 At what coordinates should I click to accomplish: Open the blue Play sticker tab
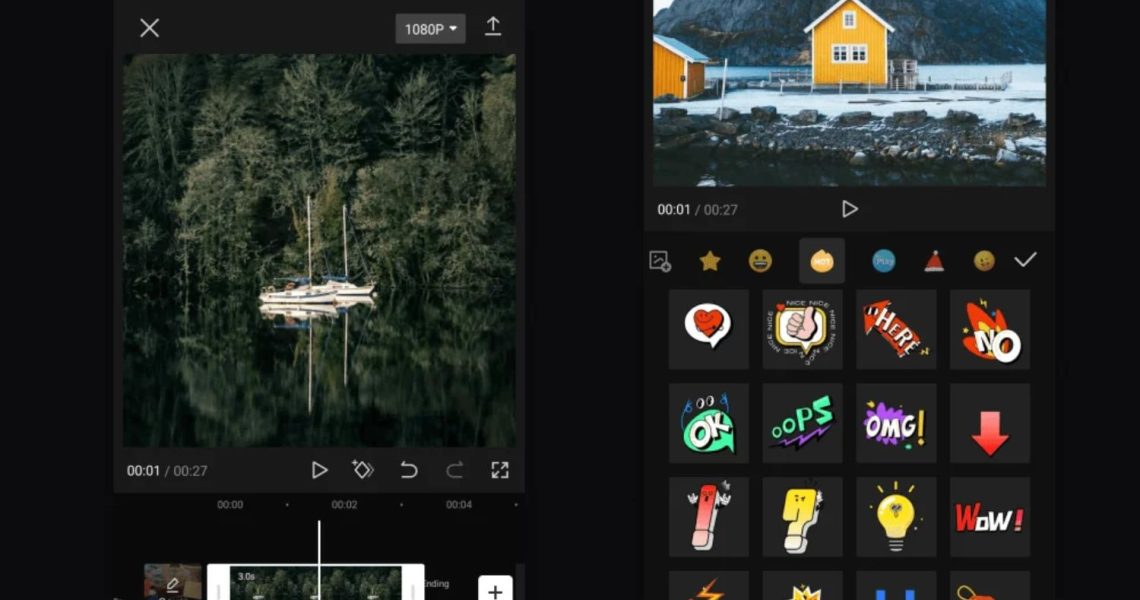(883, 260)
